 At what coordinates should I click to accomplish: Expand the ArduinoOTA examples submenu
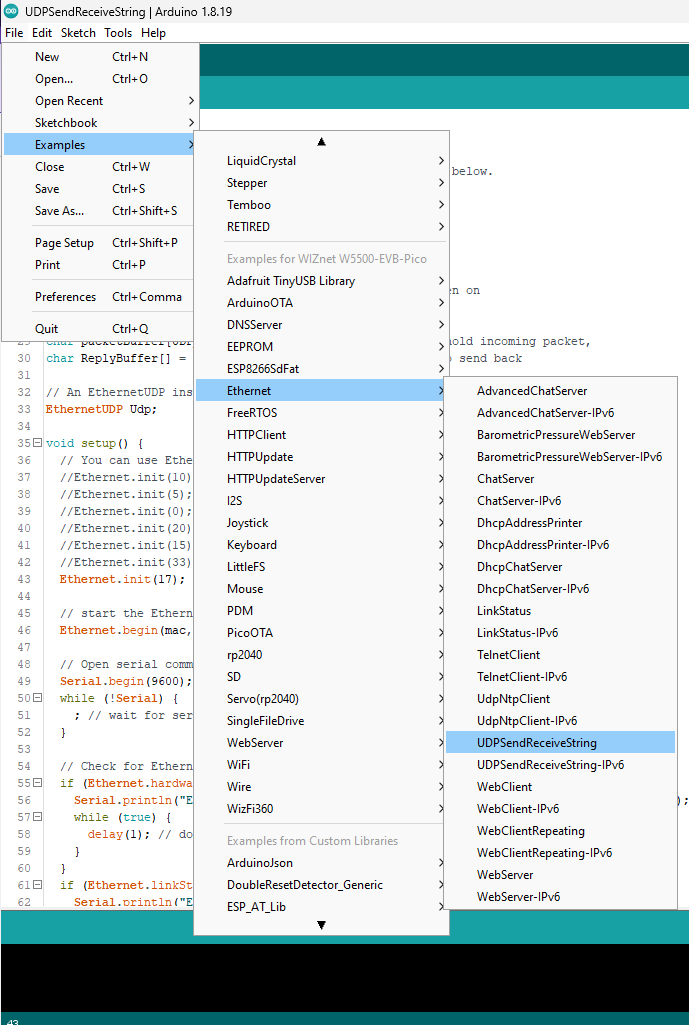coord(321,303)
